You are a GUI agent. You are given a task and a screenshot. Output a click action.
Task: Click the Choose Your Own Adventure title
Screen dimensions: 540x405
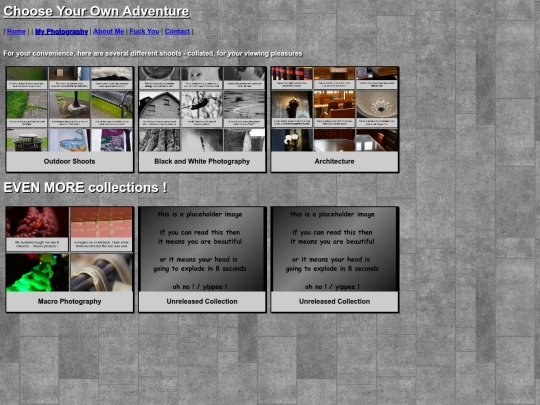(96, 11)
